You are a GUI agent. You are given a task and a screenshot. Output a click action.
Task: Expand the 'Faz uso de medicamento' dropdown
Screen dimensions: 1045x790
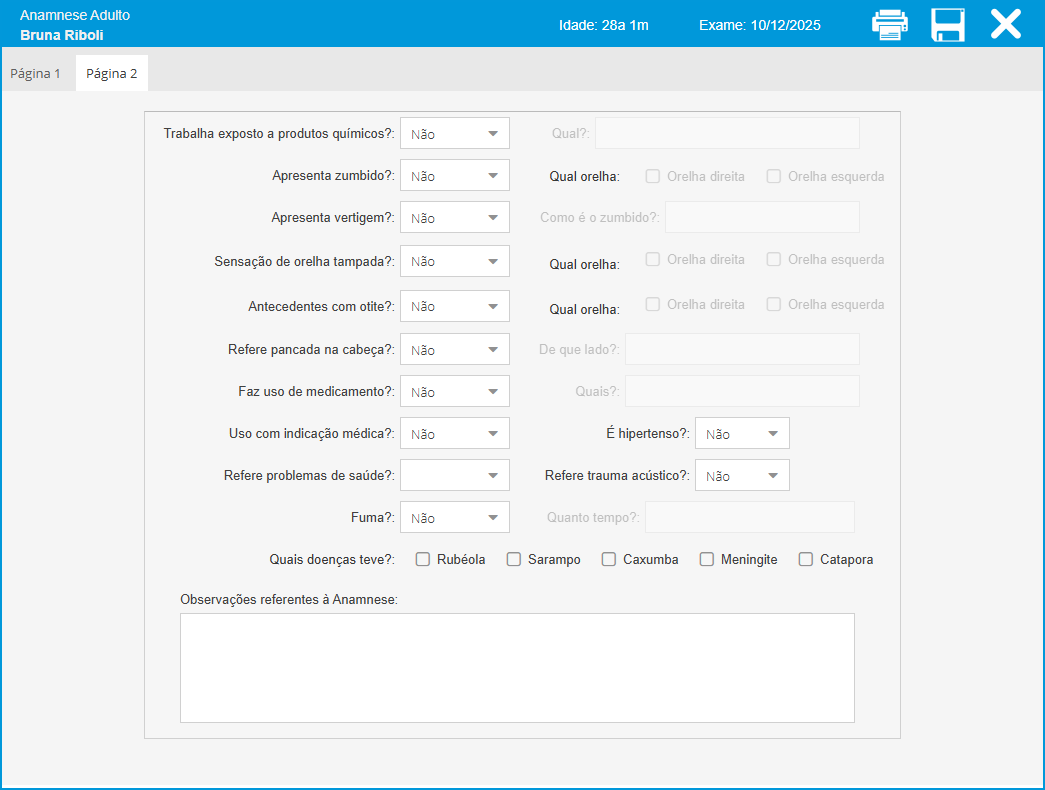[x=455, y=392]
